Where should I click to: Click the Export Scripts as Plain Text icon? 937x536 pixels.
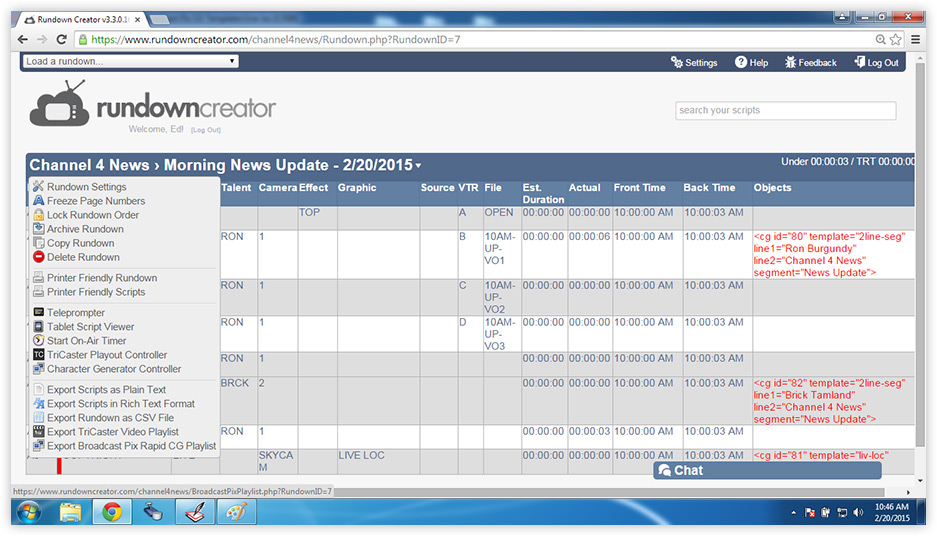click(38, 390)
